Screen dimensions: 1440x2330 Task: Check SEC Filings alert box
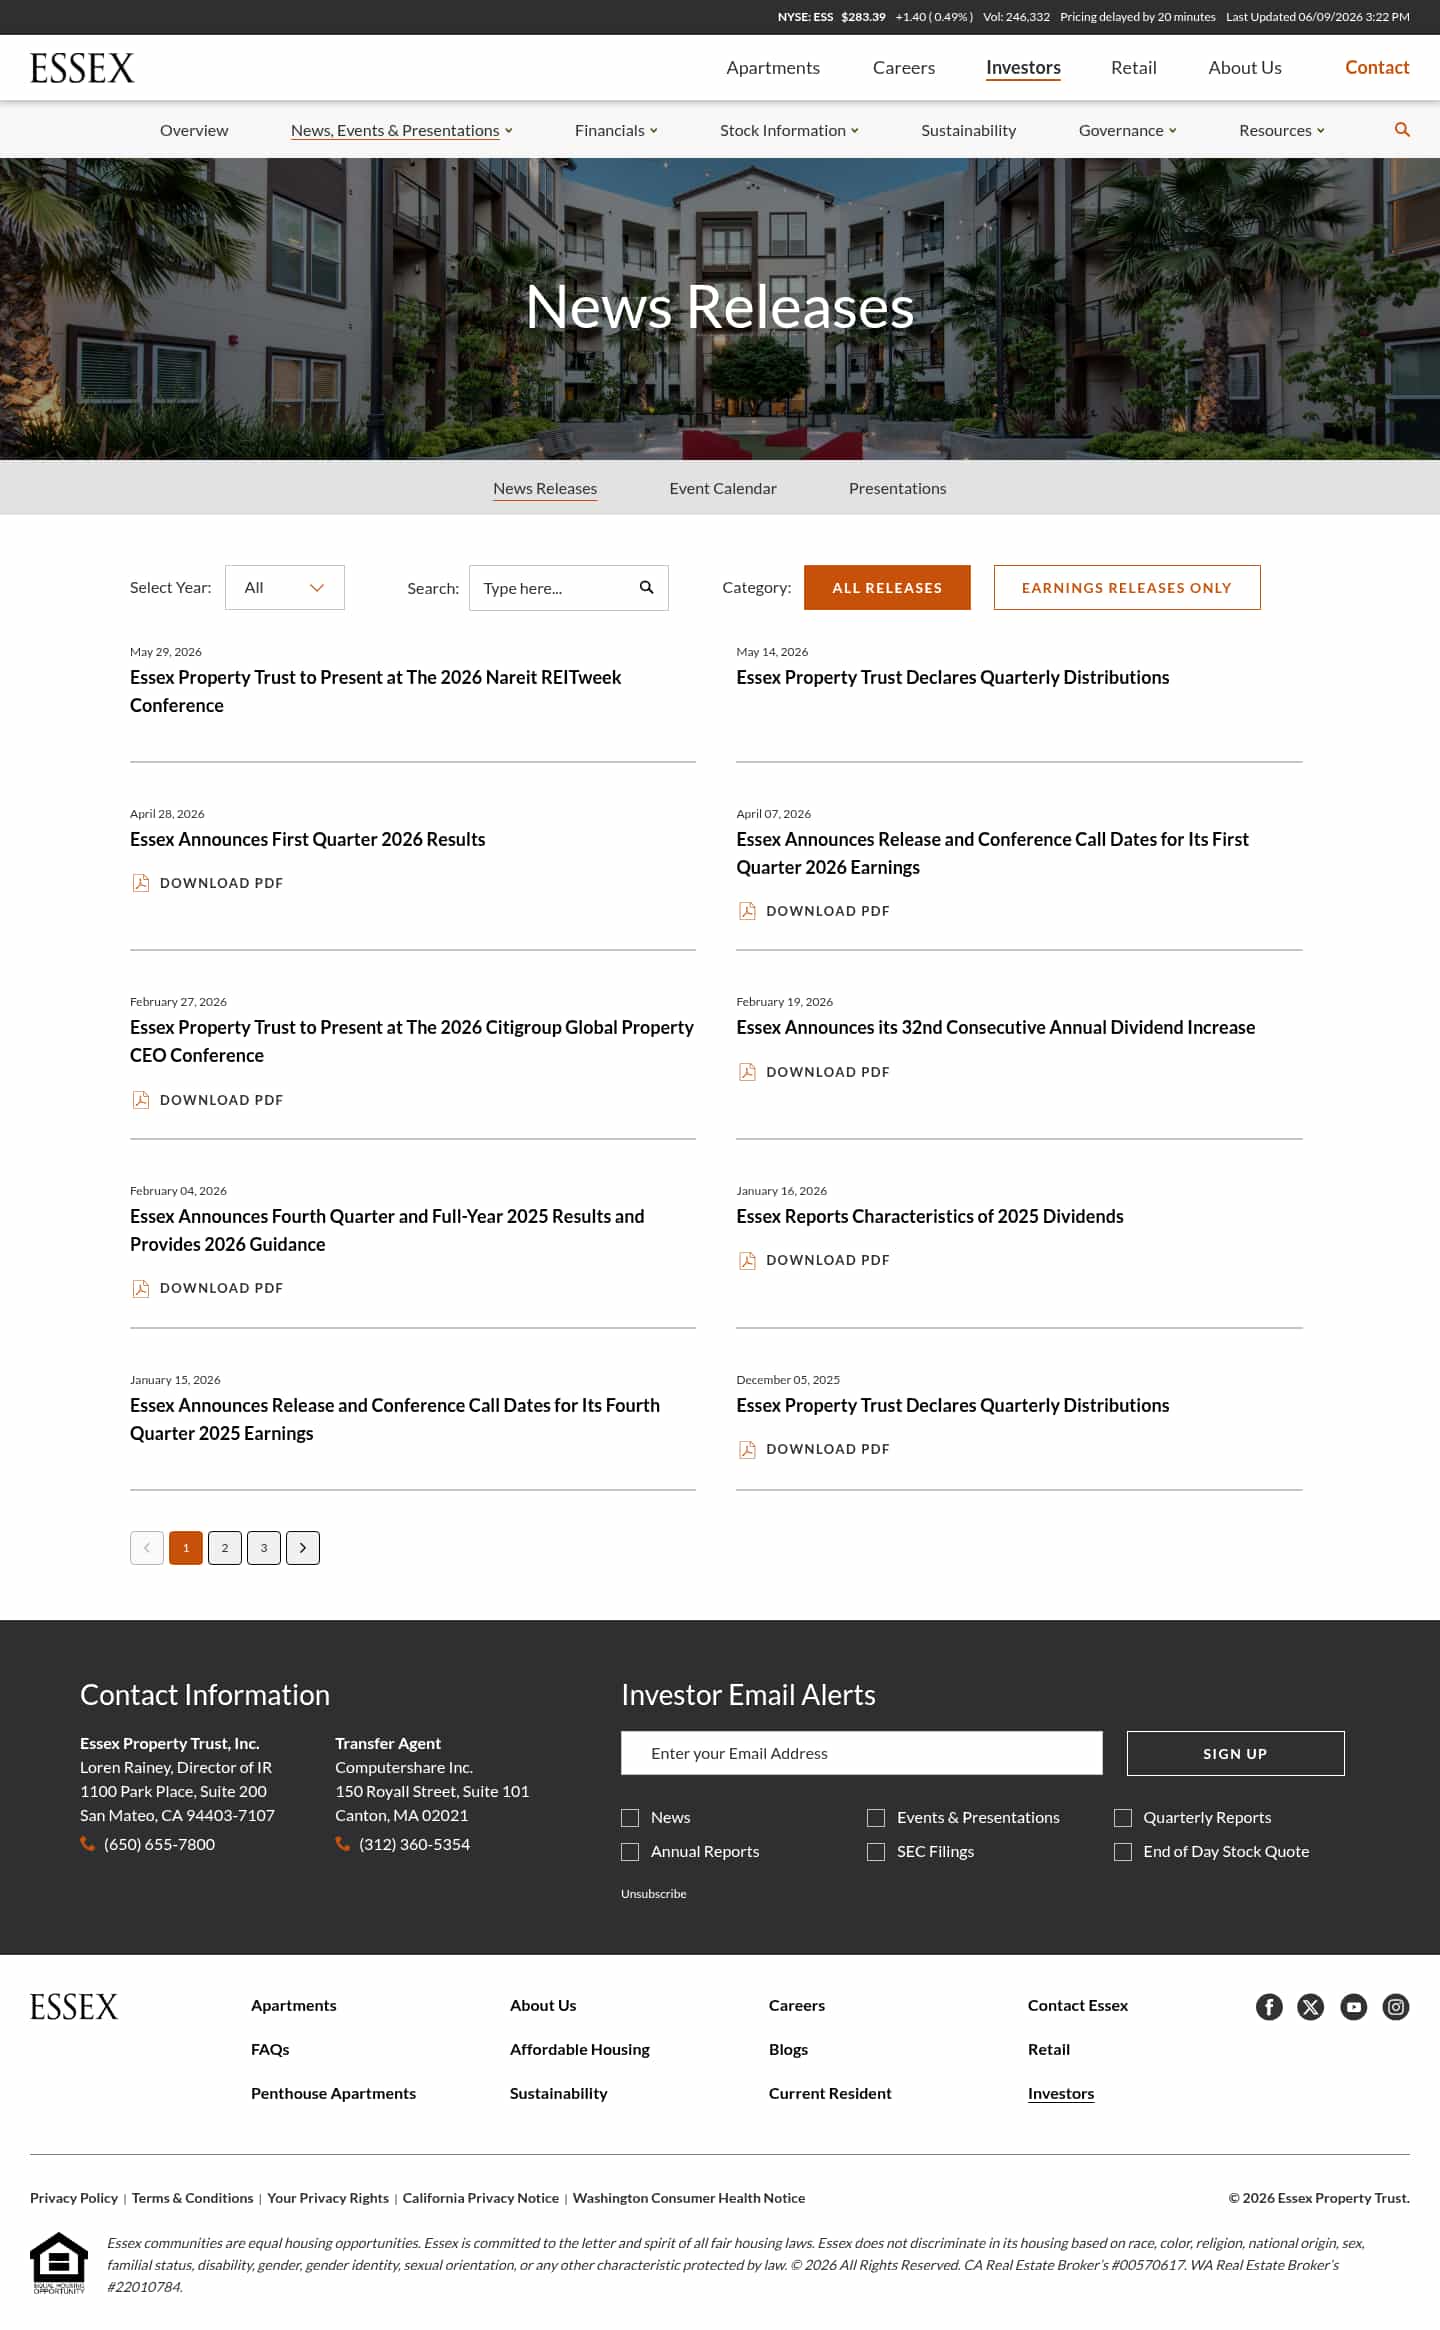(x=876, y=1852)
